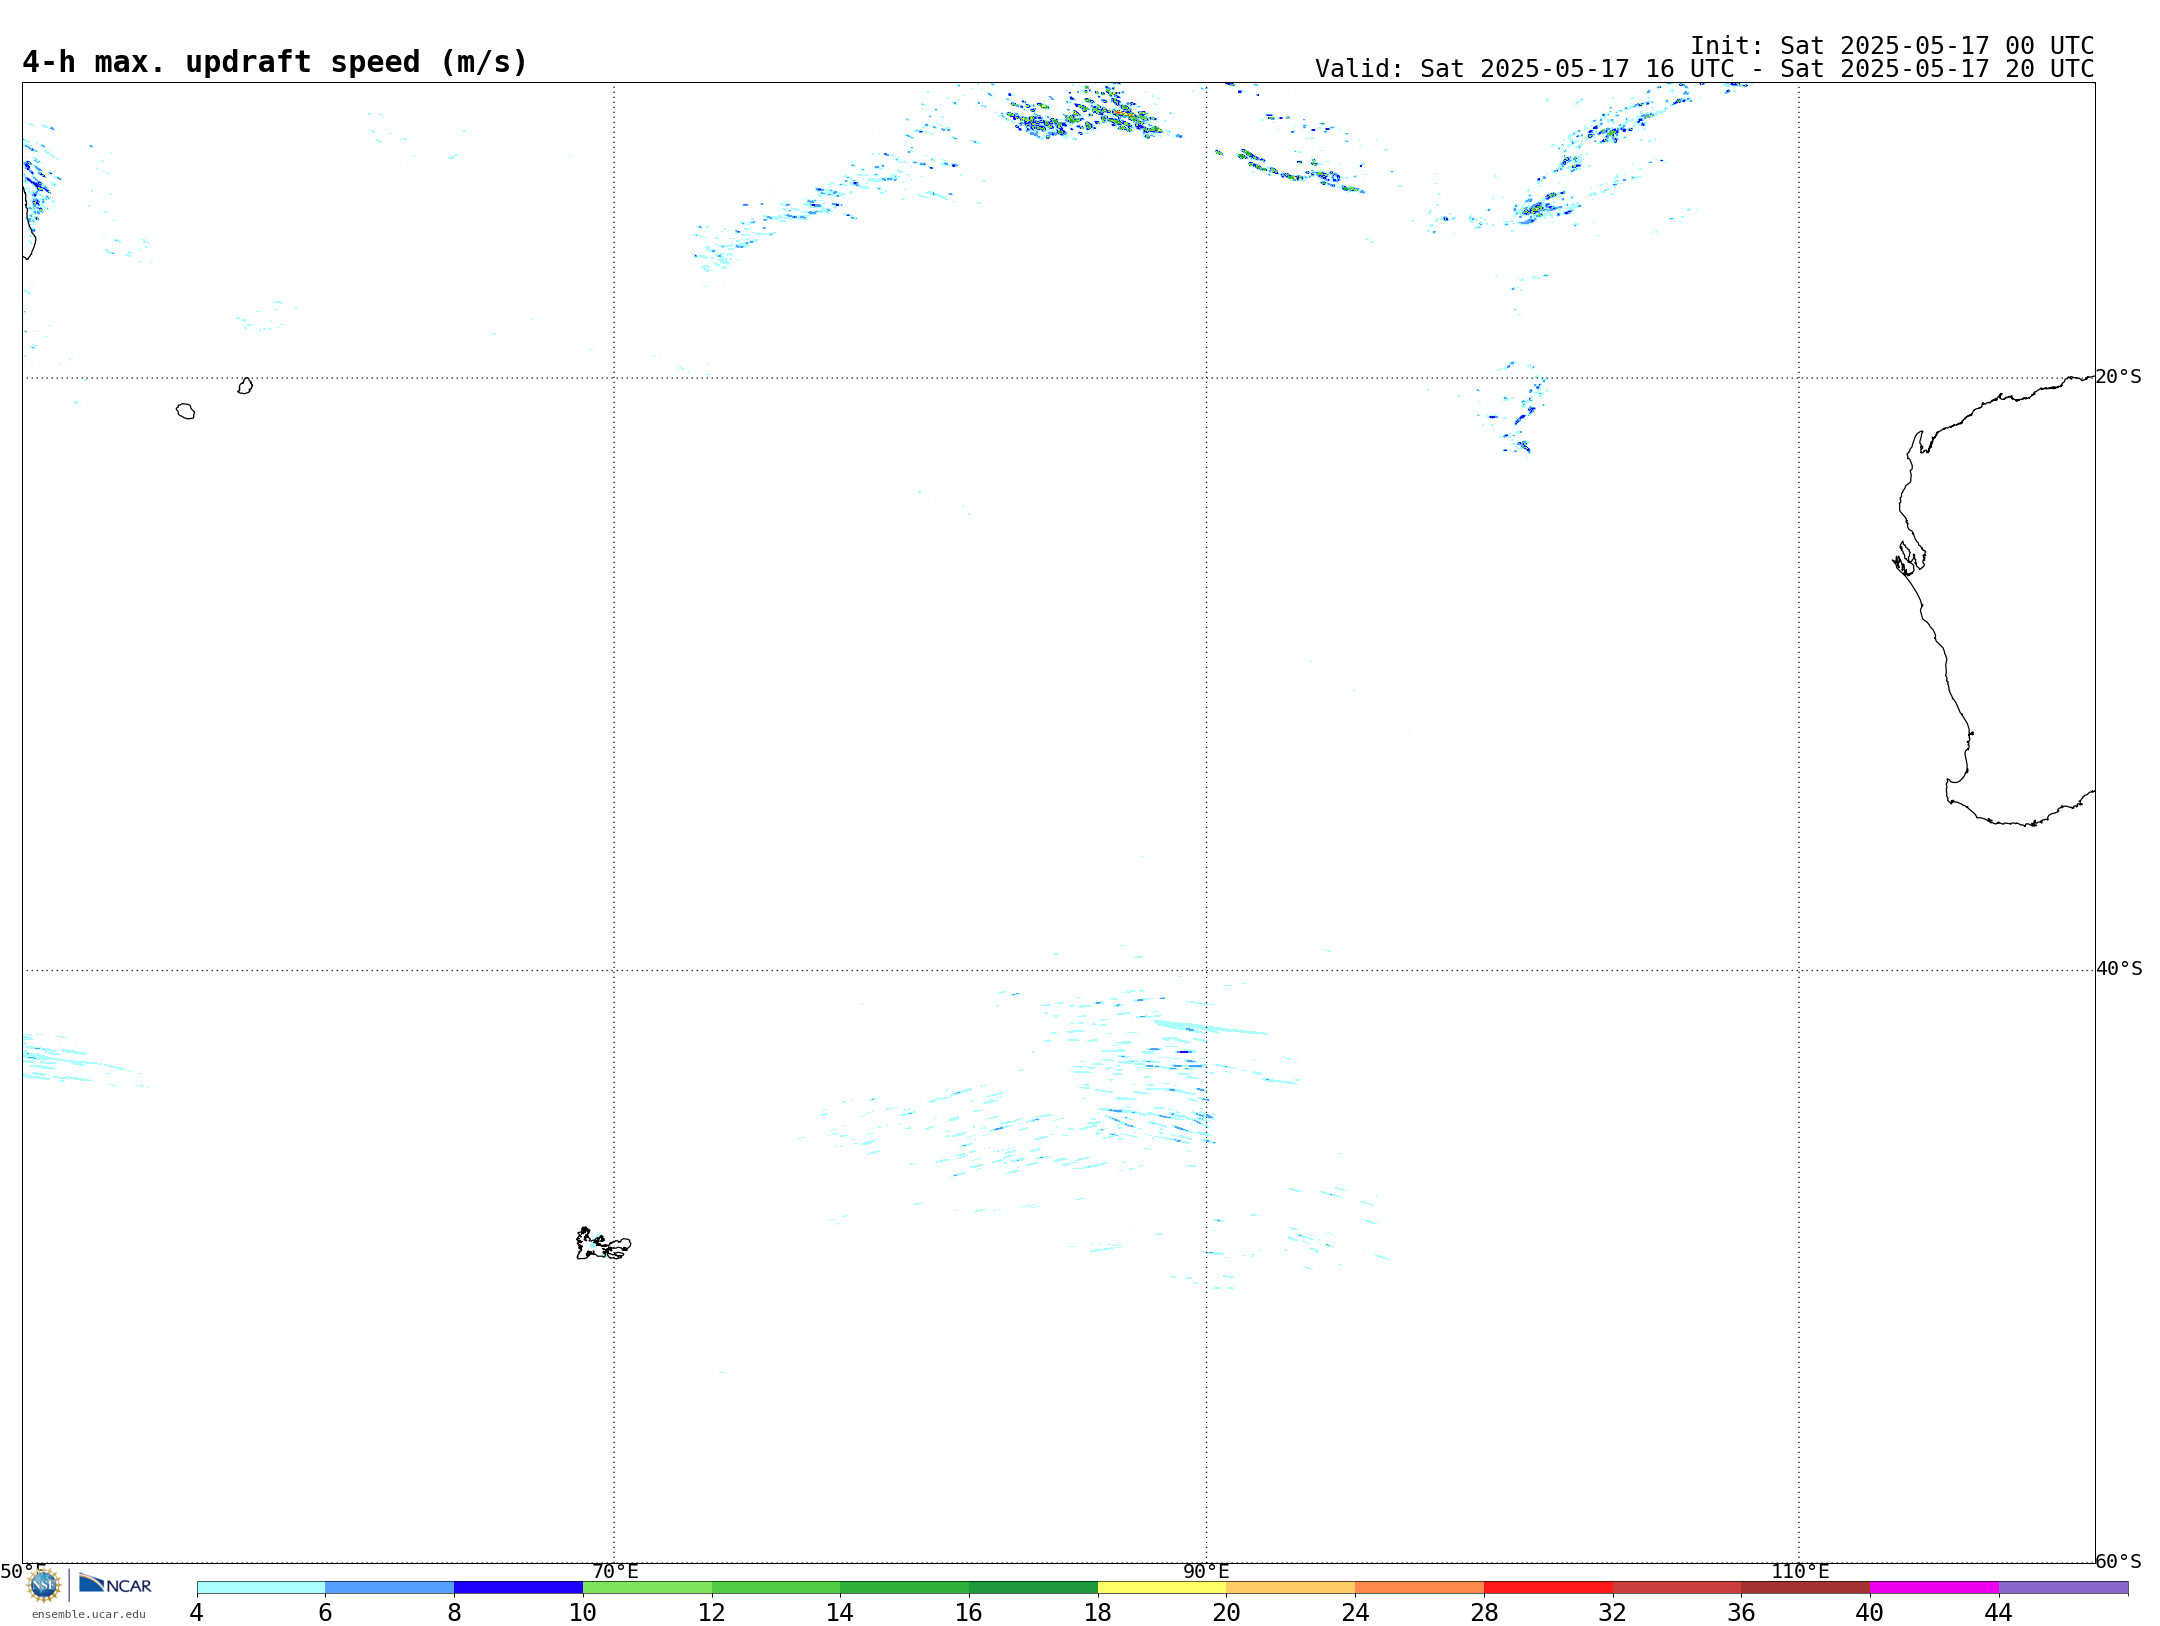The width and height of the screenshot is (2160, 1626).
Task: Click the ensemble.ucar.edu text
Action: [x=89, y=1614]
